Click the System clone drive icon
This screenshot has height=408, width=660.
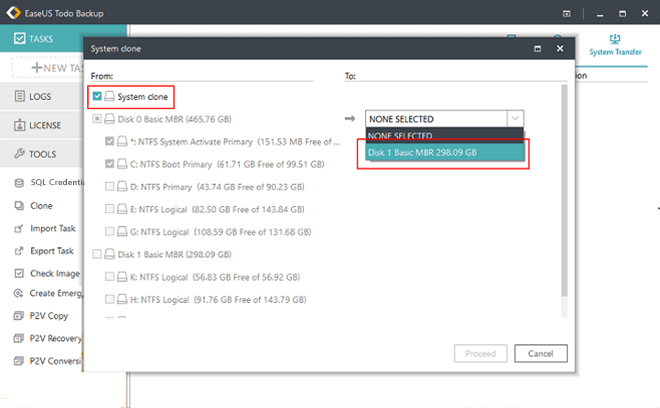click(109, 96)
